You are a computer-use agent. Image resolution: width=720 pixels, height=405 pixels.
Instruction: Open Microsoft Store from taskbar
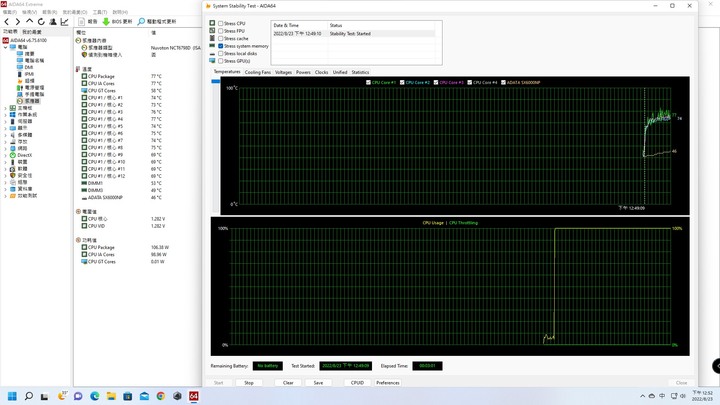click(128, 396)
